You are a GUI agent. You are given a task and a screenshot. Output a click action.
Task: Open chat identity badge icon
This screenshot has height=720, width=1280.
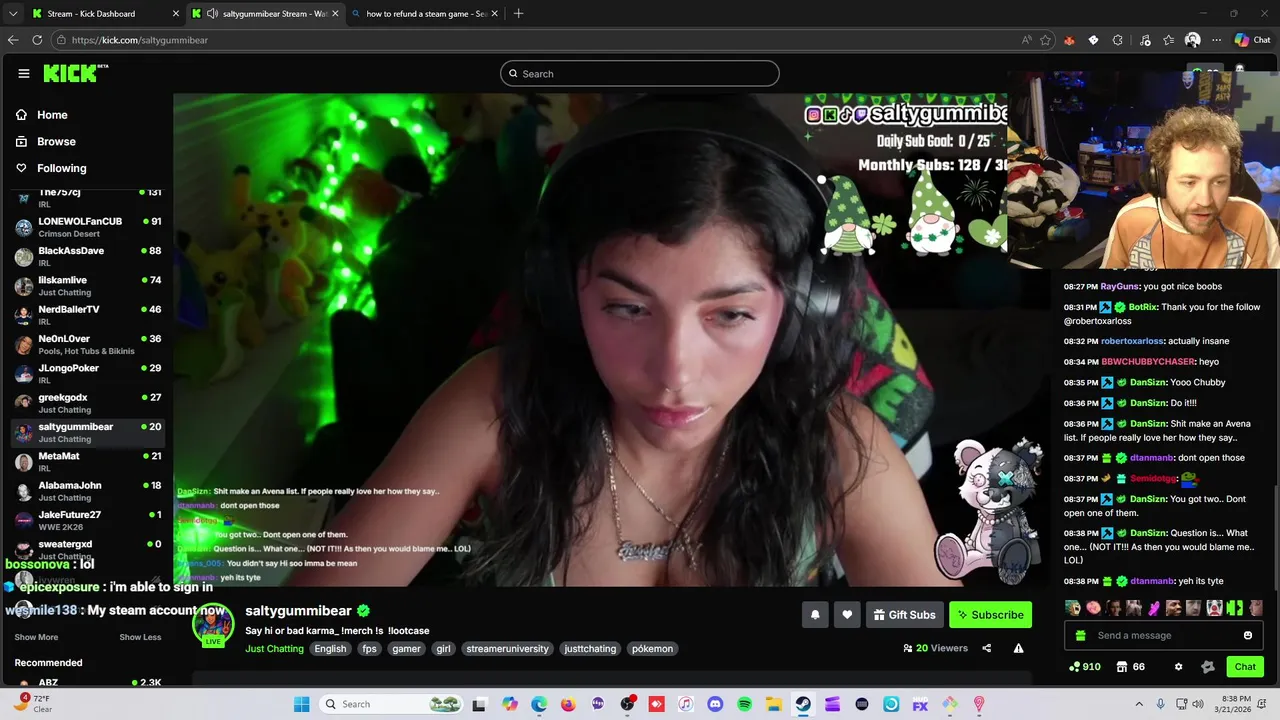[1208, 666]
